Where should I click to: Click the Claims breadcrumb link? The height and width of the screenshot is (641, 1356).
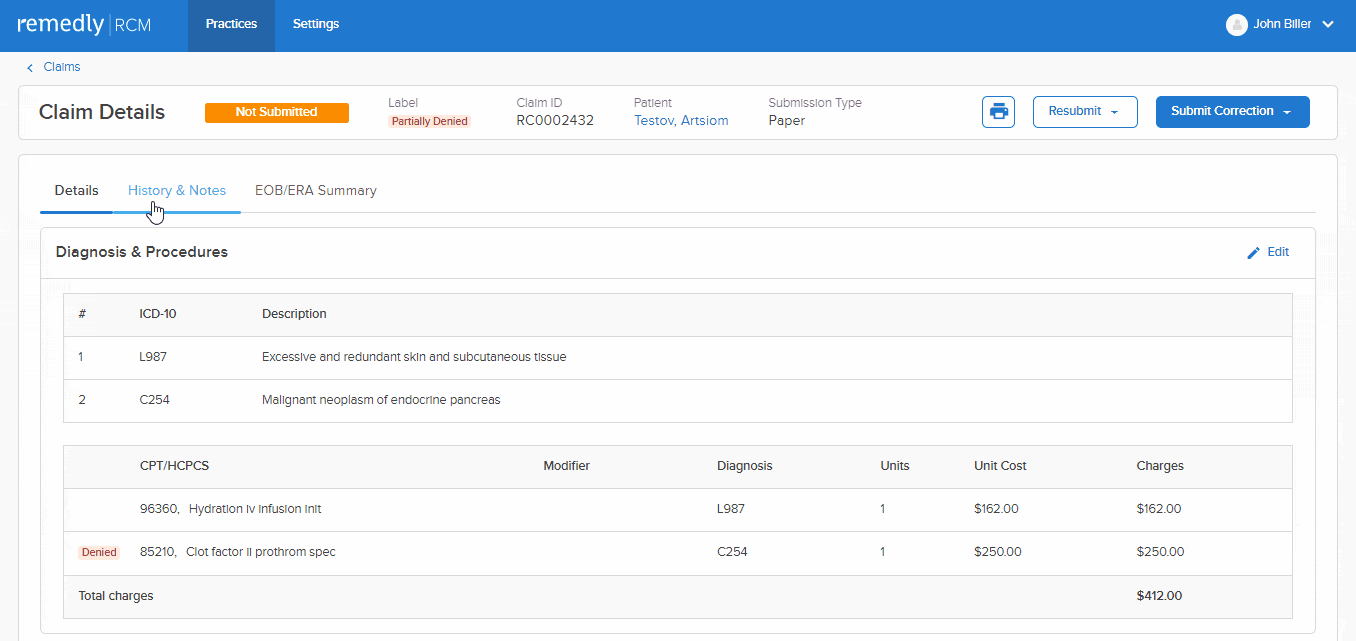(62, 66)
